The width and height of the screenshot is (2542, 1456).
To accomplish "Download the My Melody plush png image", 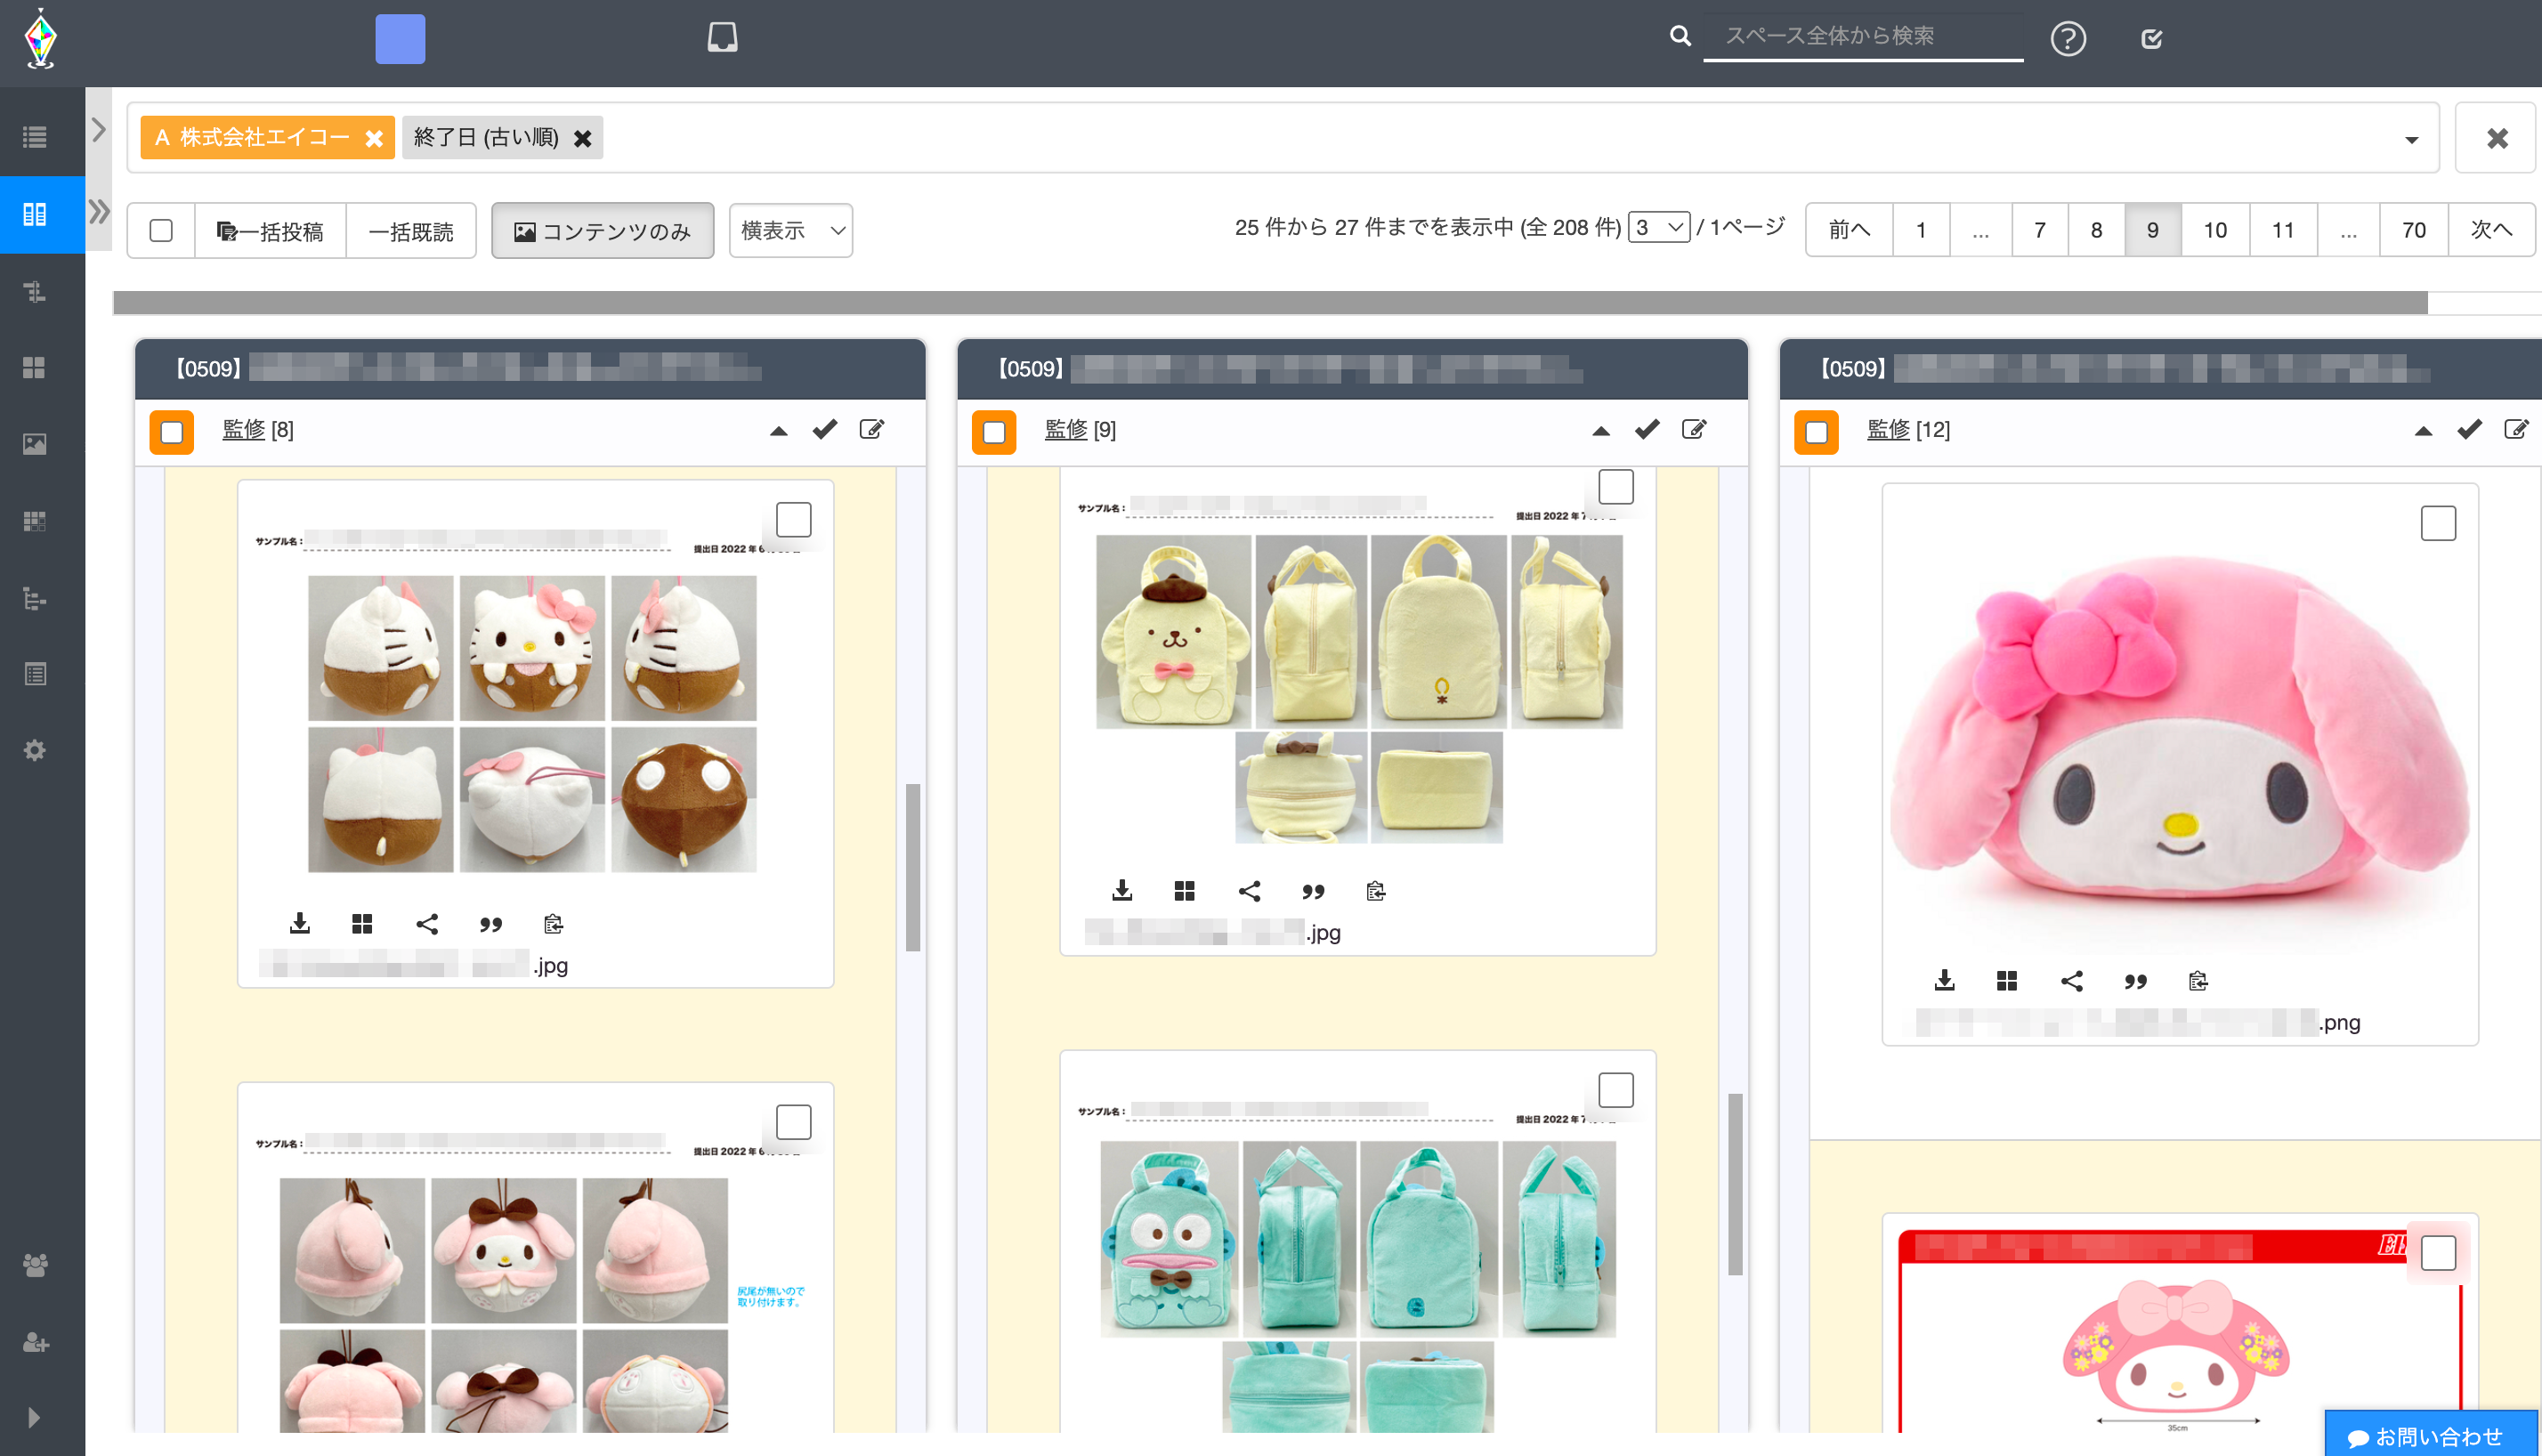I will 1944,980.
